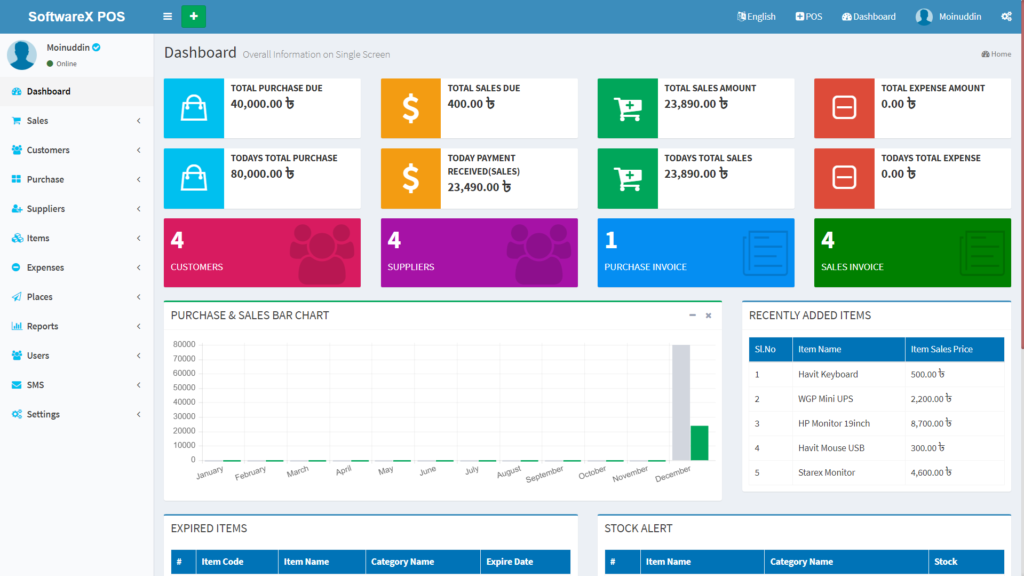Click the dollar icon on Total Sales Due card
This screenshot has width=1024, height=576.
(410, 108)
